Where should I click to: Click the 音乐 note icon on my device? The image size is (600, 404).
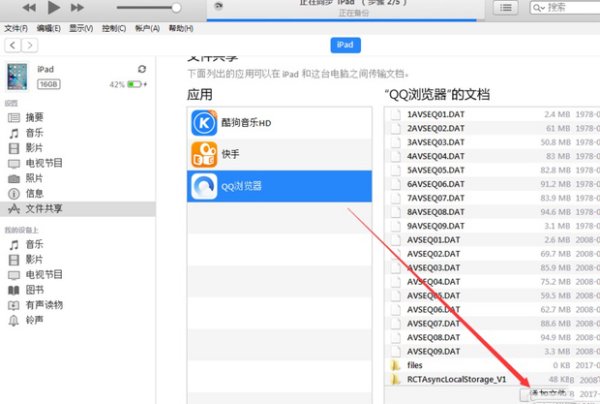click(14, 244)
